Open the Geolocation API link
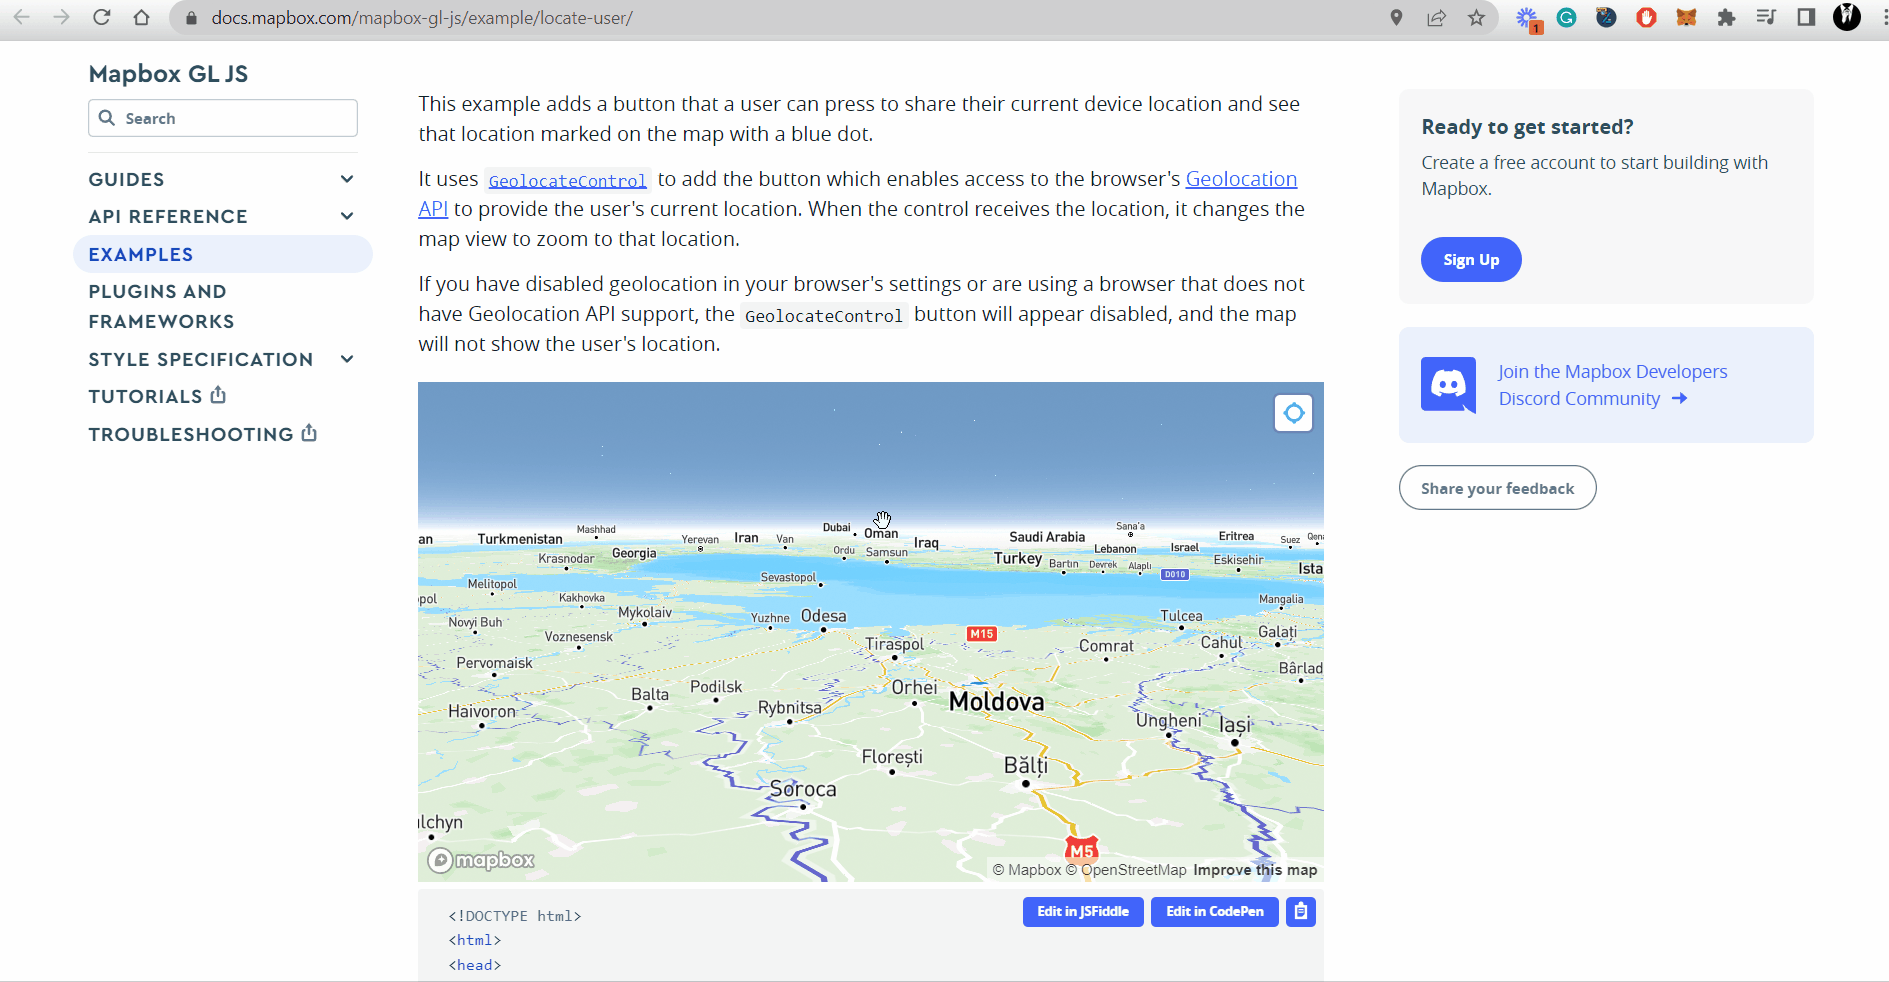This screenshot has width=1889, height=982. [1241, 179]
